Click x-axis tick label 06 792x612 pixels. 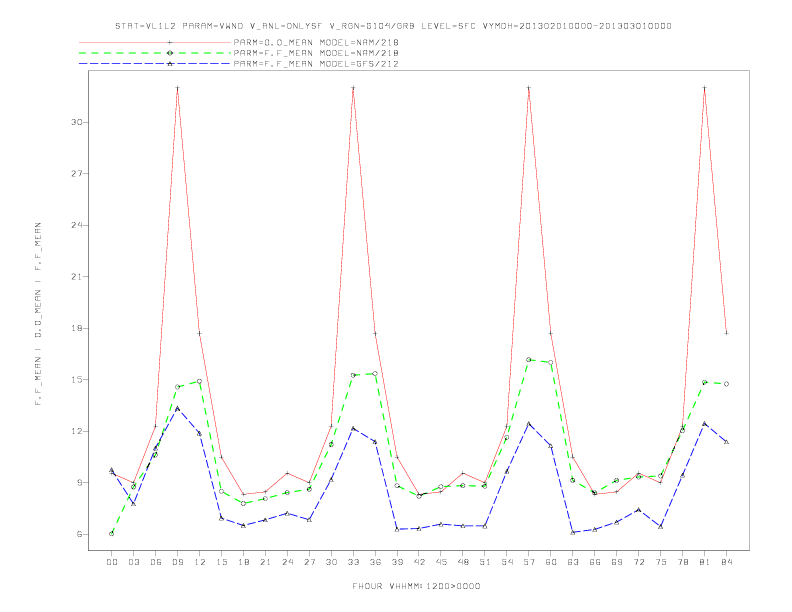coord(156,562)
